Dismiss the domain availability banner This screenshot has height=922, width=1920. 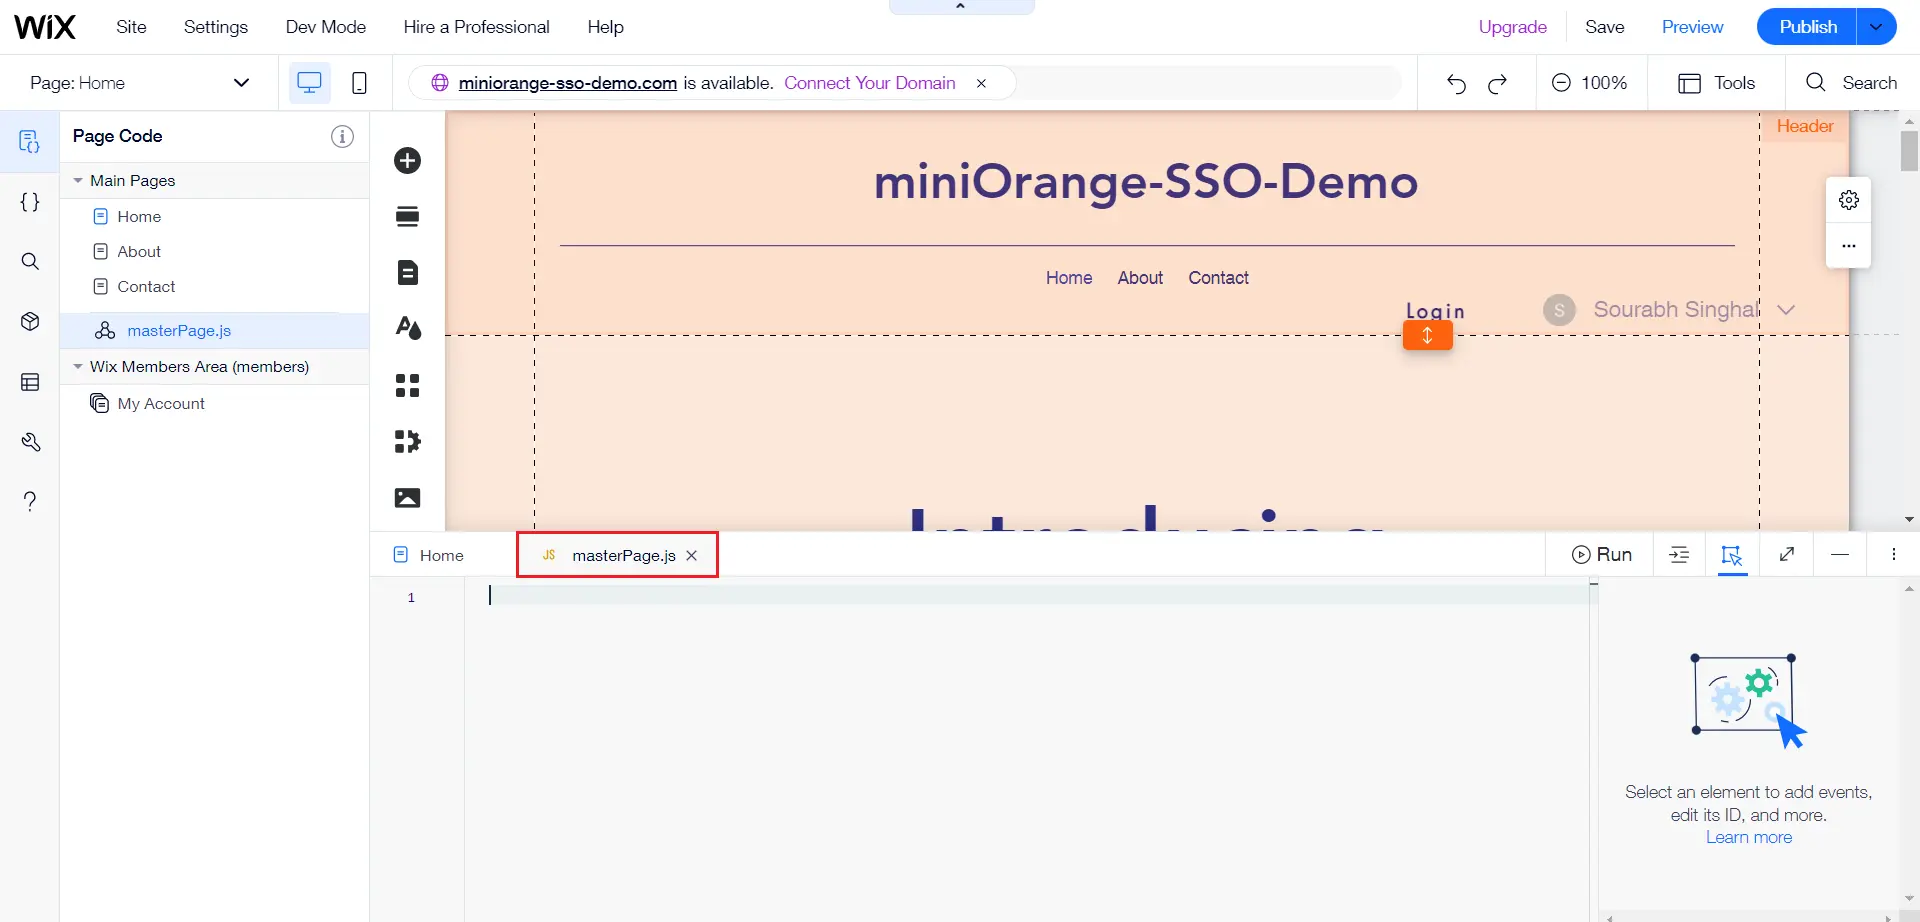click(982, 83)
